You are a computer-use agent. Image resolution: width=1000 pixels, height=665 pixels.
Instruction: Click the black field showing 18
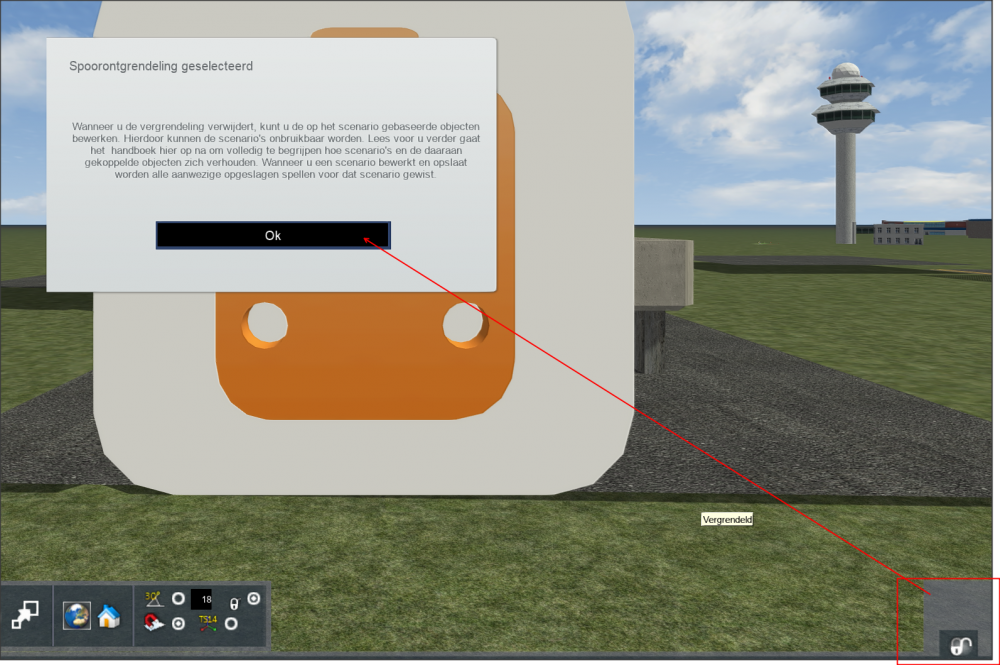(x=201, y=600)
